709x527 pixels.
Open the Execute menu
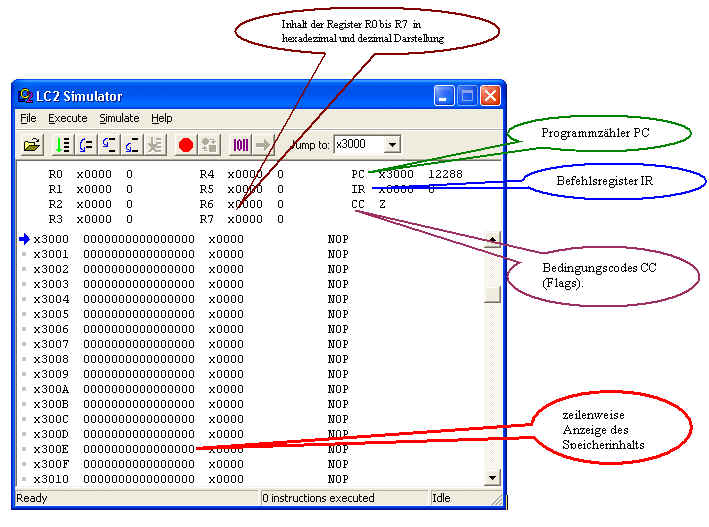tap(68, 119)
